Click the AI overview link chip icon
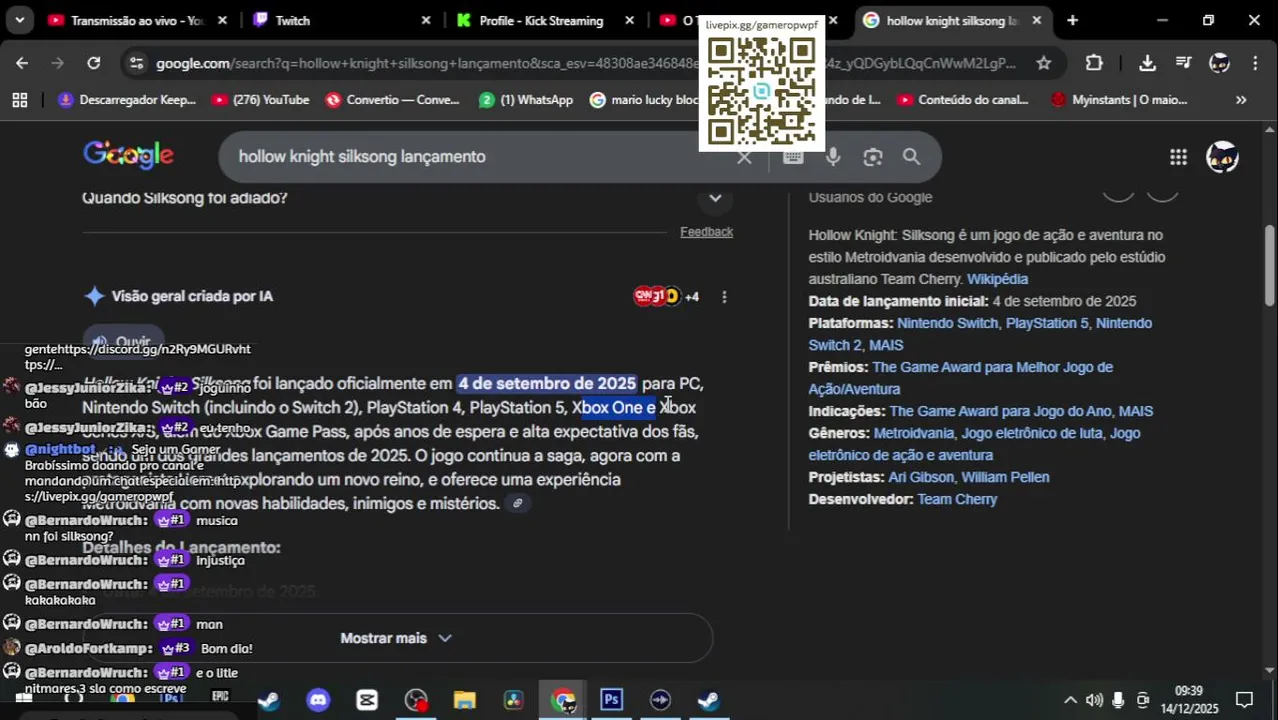Image resolution: width=1278 pixels, height=720 pixels. (517, 504)
